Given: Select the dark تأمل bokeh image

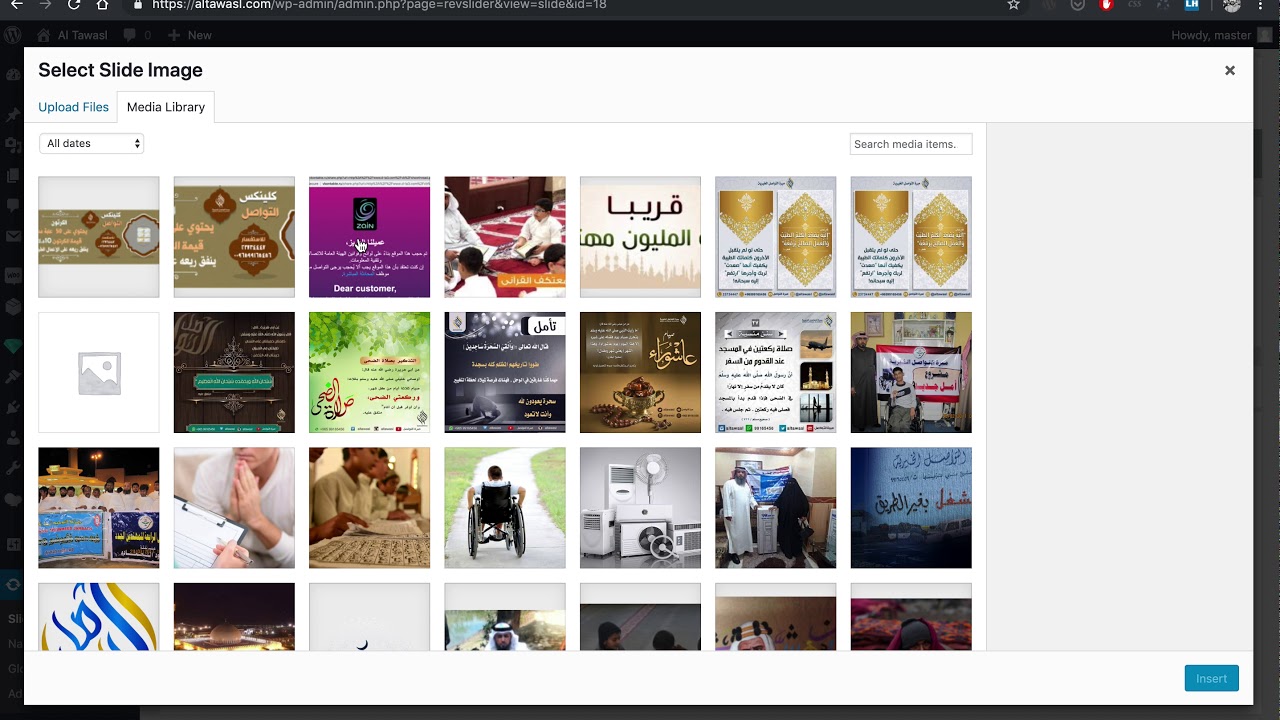Looking at the screenshot, I should (x=505, y=372).
